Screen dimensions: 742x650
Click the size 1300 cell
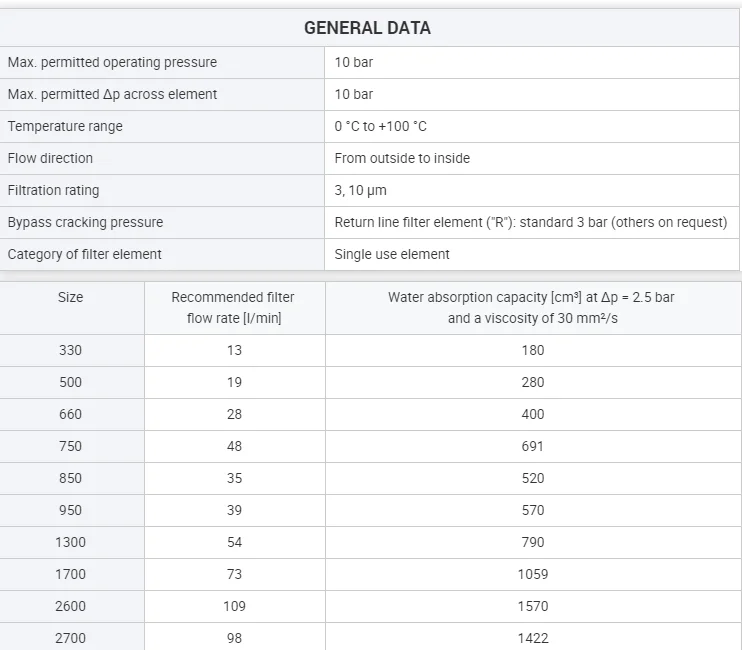tap(71, 542)
